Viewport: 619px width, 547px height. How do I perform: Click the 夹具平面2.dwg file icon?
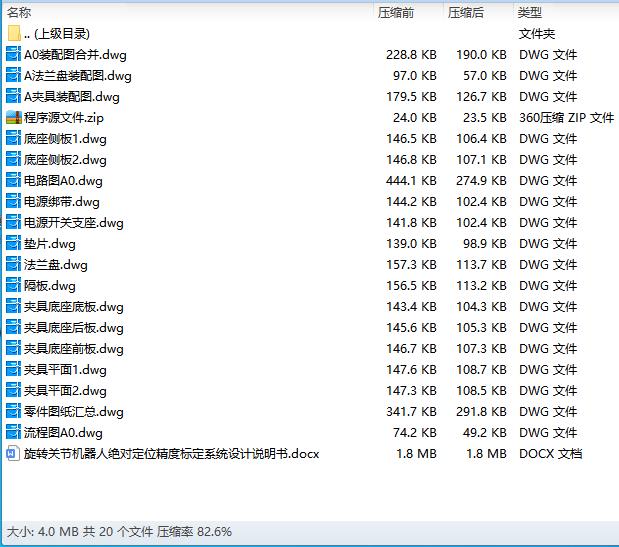(13, 390)
